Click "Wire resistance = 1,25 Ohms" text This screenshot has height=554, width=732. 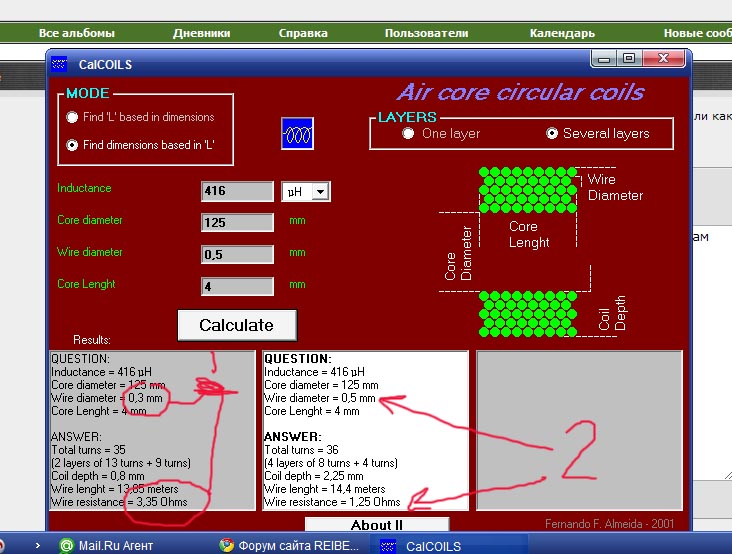tap(332, 502)
